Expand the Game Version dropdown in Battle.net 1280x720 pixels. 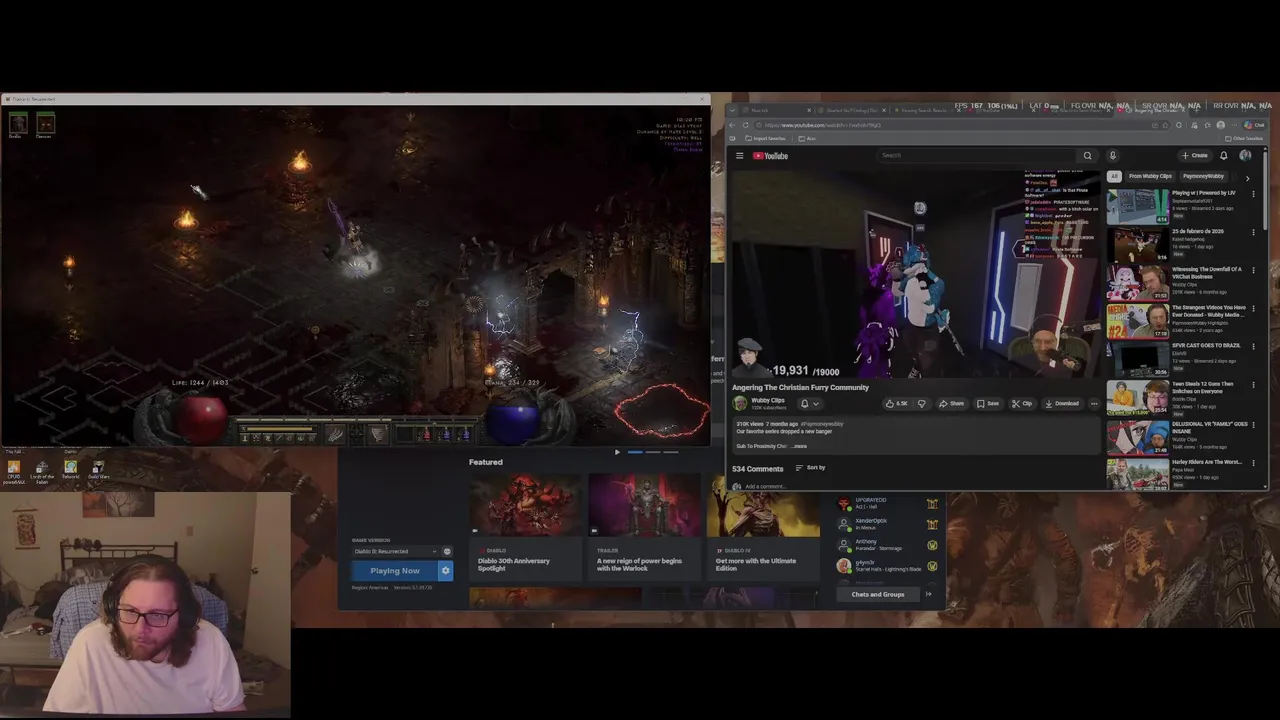pos(394,551)
